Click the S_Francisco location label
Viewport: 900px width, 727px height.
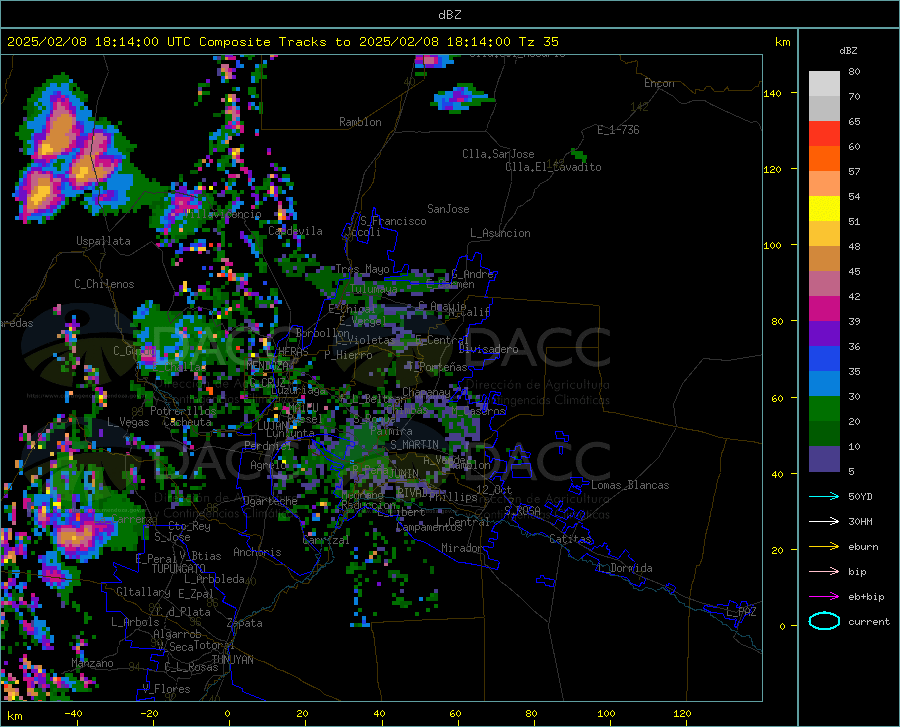pos(393,221)
